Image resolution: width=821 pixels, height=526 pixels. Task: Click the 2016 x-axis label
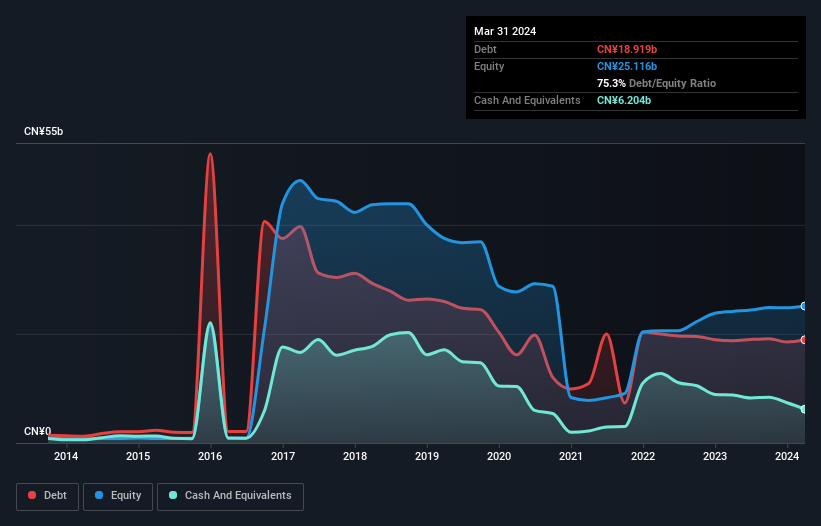click(210, 456)
